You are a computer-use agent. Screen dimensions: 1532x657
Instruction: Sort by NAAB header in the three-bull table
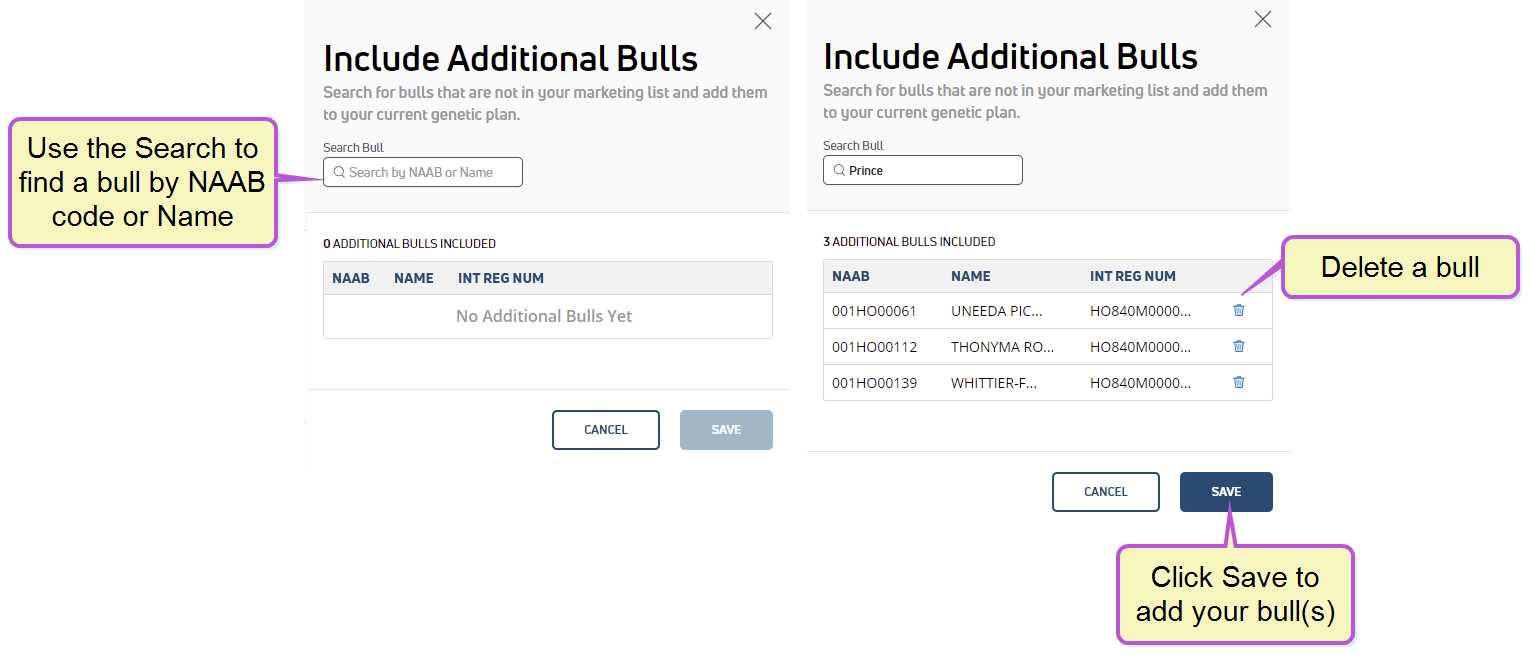(x=851, y=276)
